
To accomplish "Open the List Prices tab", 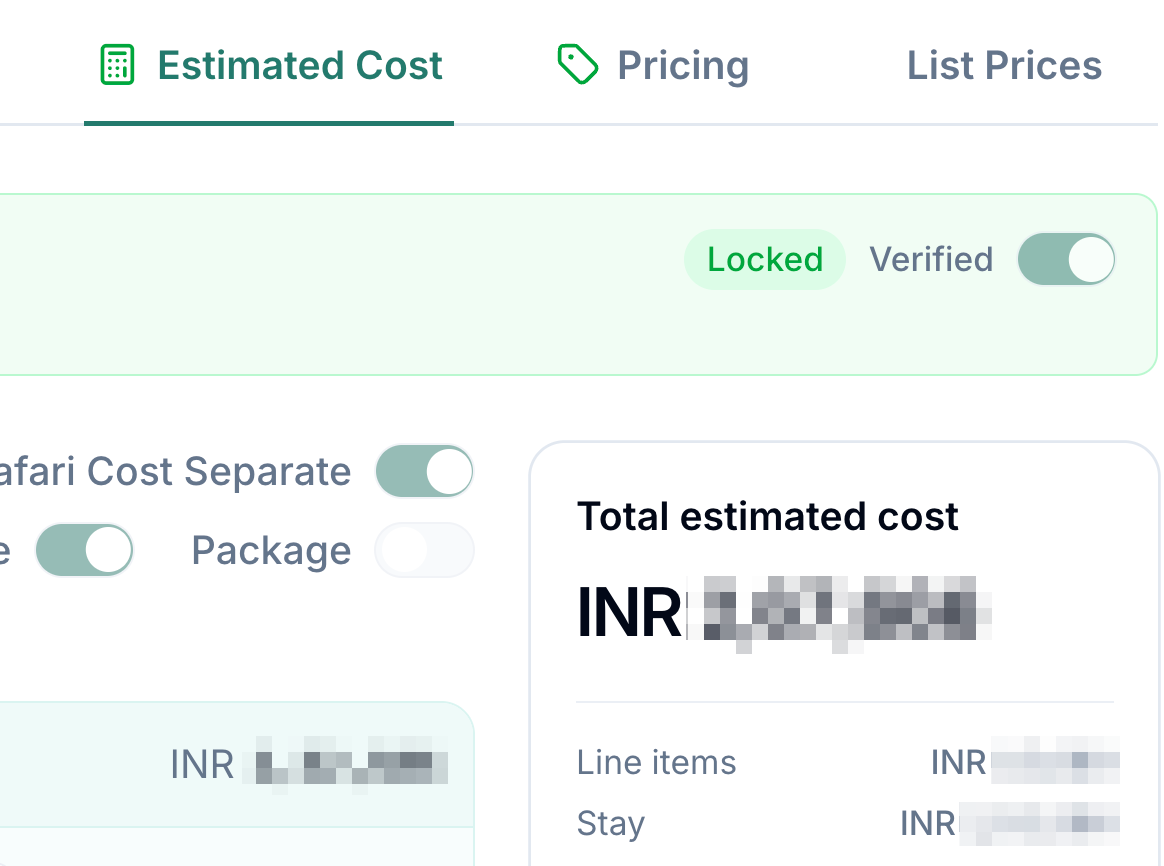I will 1004,65.
